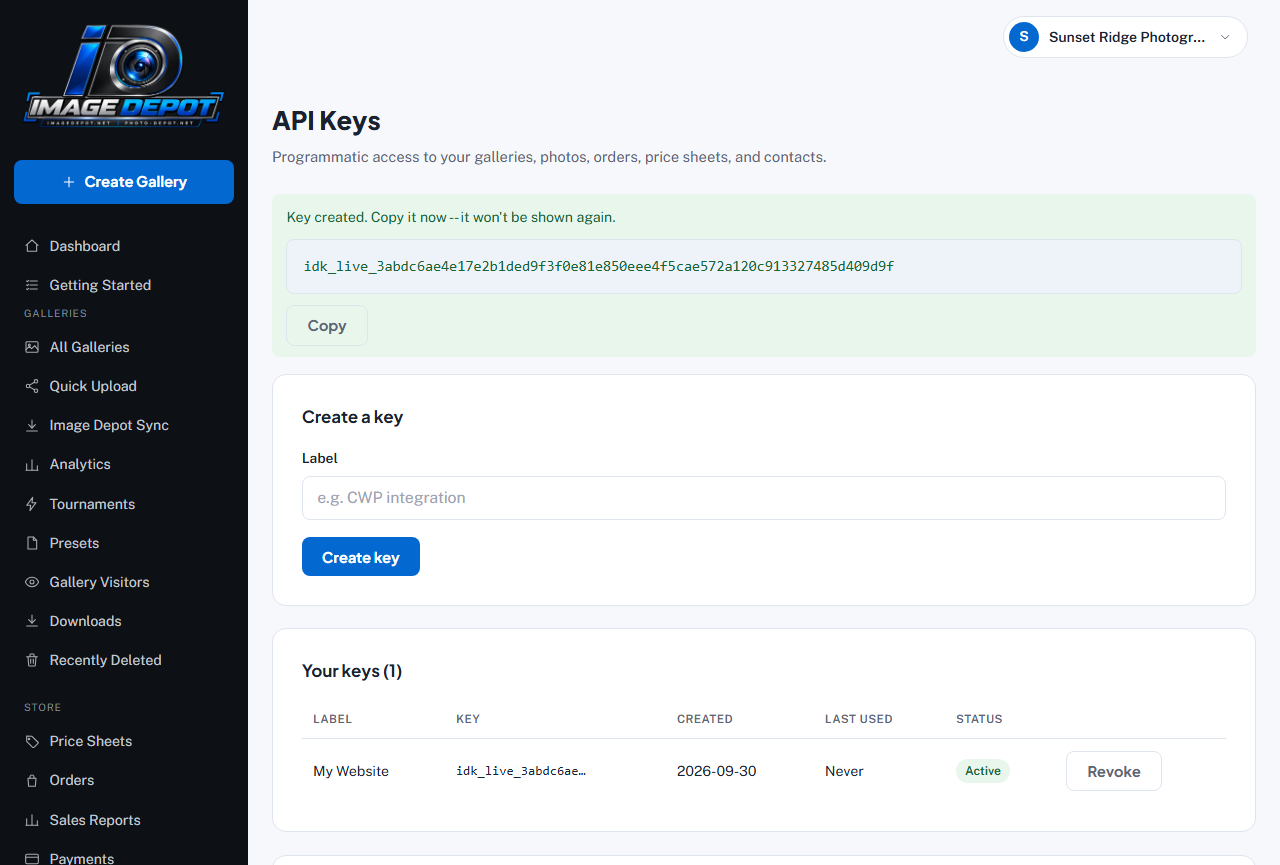Click the Active status badge
This screenshot has width=1280, height=865.
click(x=983, y=771)
